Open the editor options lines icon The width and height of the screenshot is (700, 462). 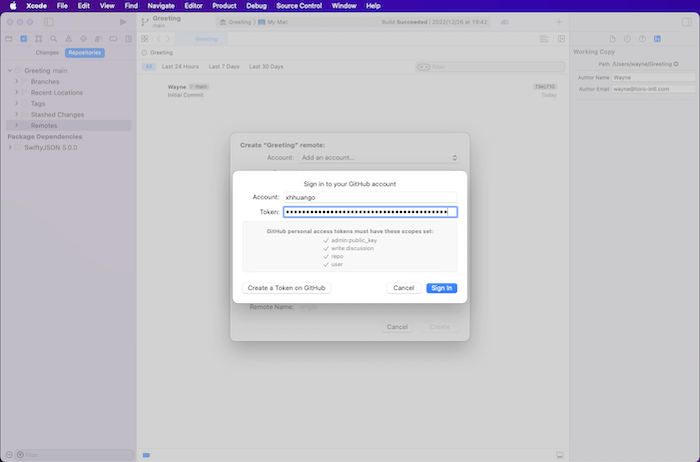[x=544, y=39]
